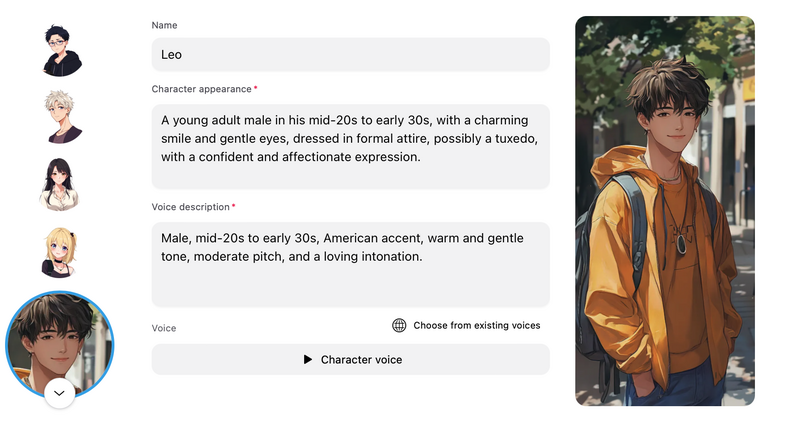This screenshot has width=794, height=436.
Task: Choose the white-haired male avatar
Action: coord(61,117)
